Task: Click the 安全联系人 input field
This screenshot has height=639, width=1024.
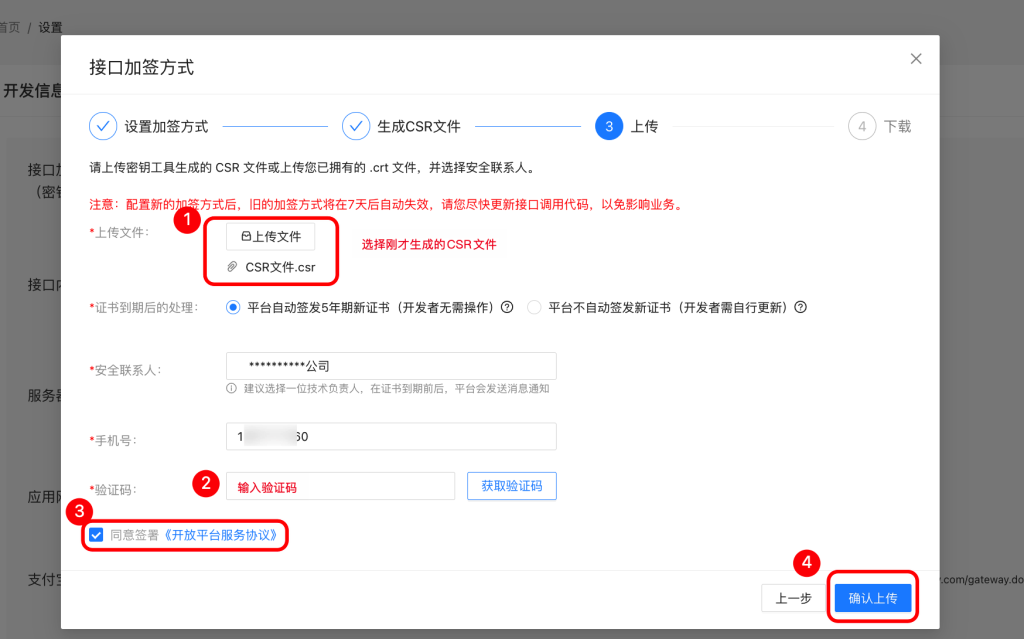Action: pyautogui.click(x=391, y=366)
